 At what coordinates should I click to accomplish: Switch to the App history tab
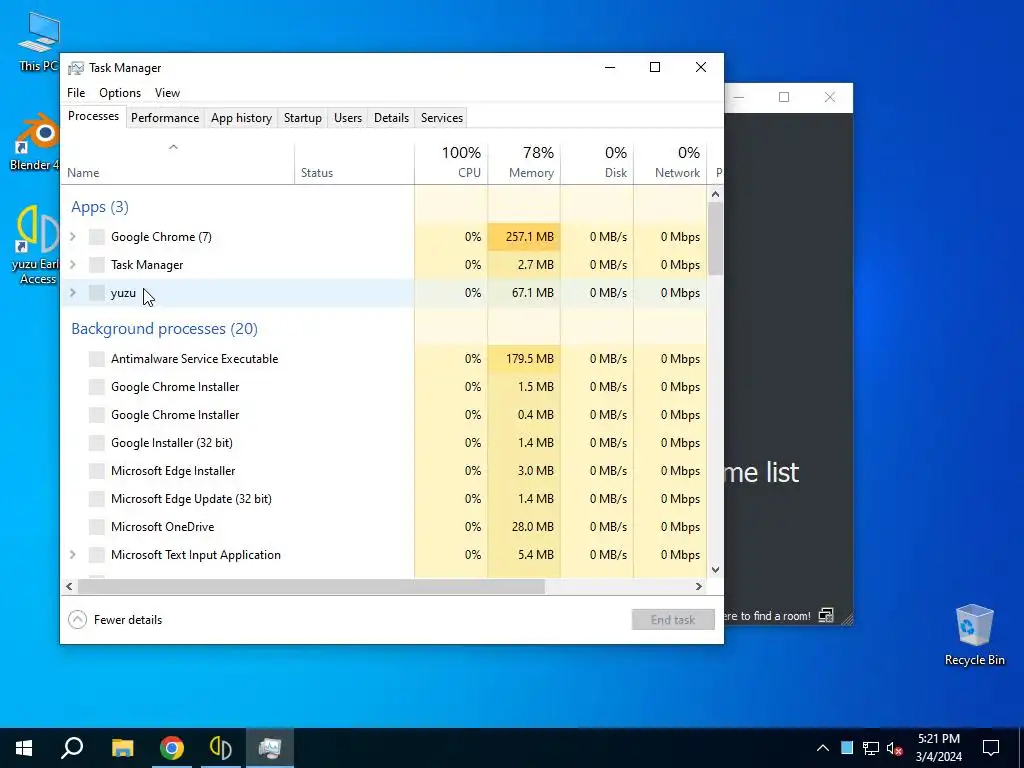point(241,118)
